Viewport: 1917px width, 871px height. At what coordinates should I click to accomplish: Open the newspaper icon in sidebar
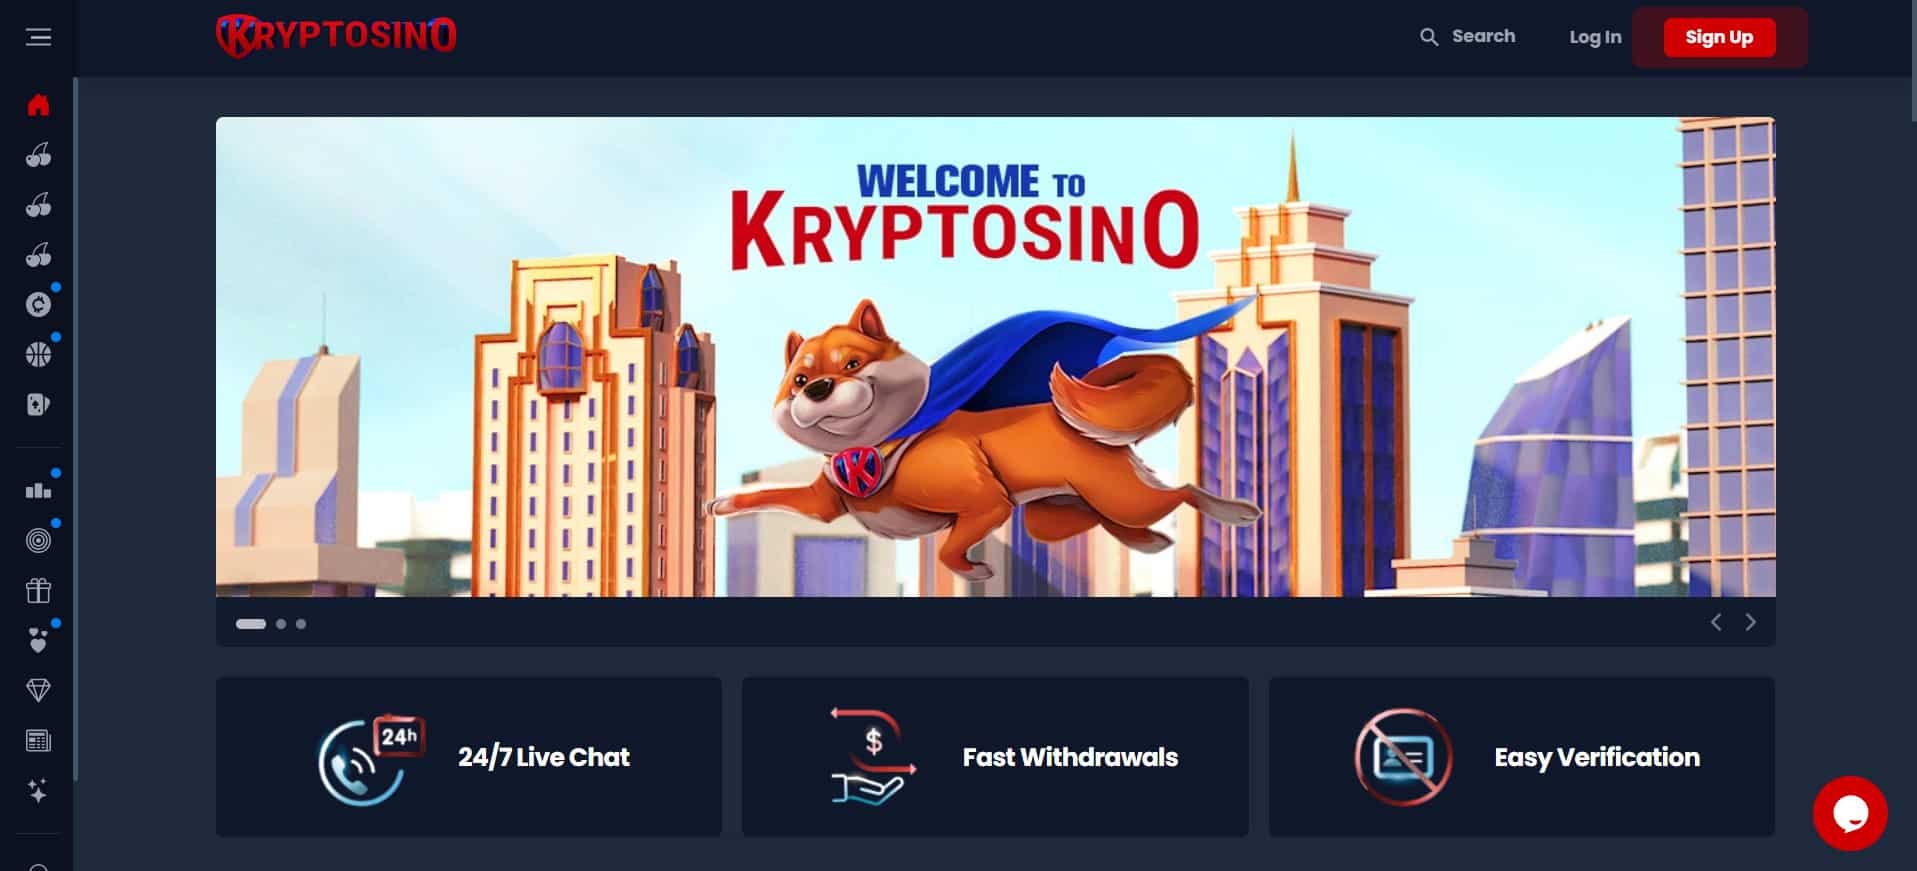tap(38, 741)
